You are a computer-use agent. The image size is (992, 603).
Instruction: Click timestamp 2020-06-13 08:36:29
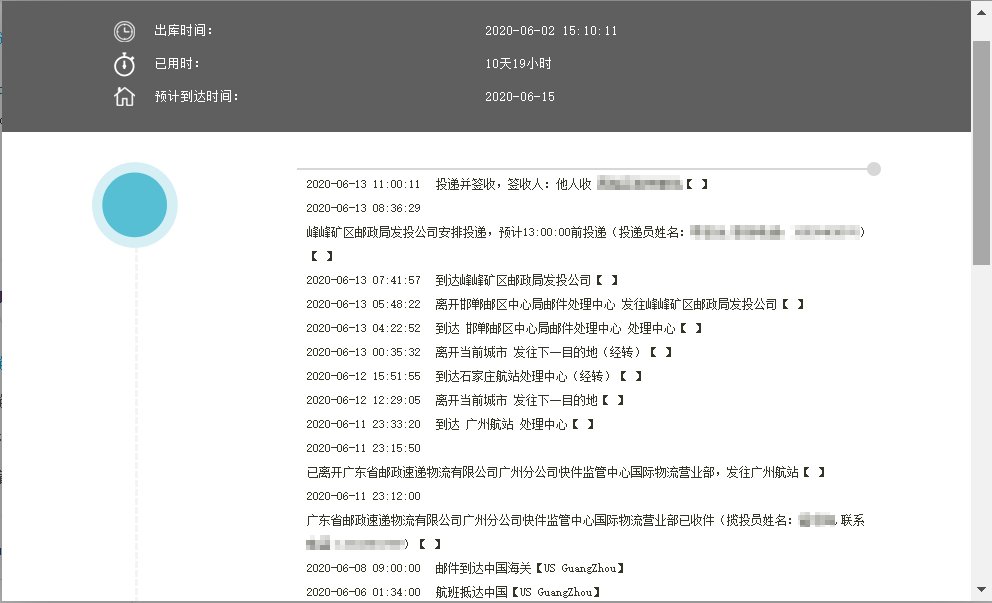click(363, 208)
